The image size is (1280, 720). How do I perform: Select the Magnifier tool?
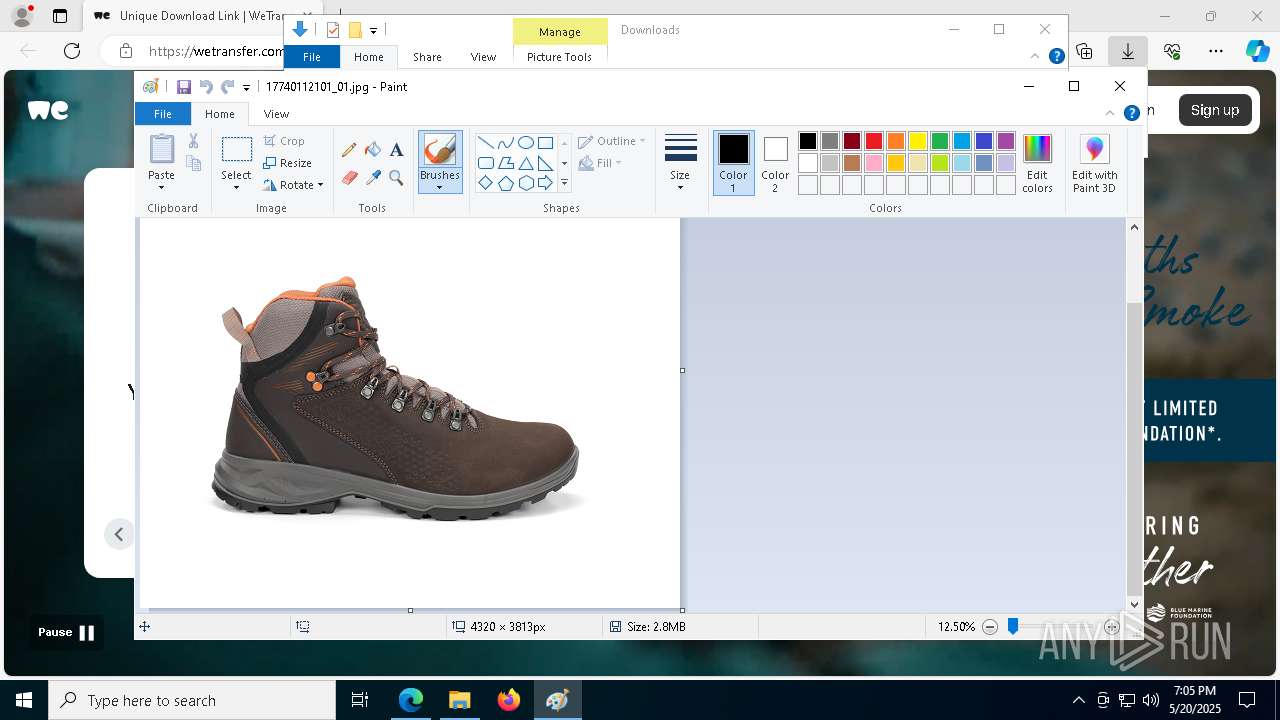(x=396, y=178)
